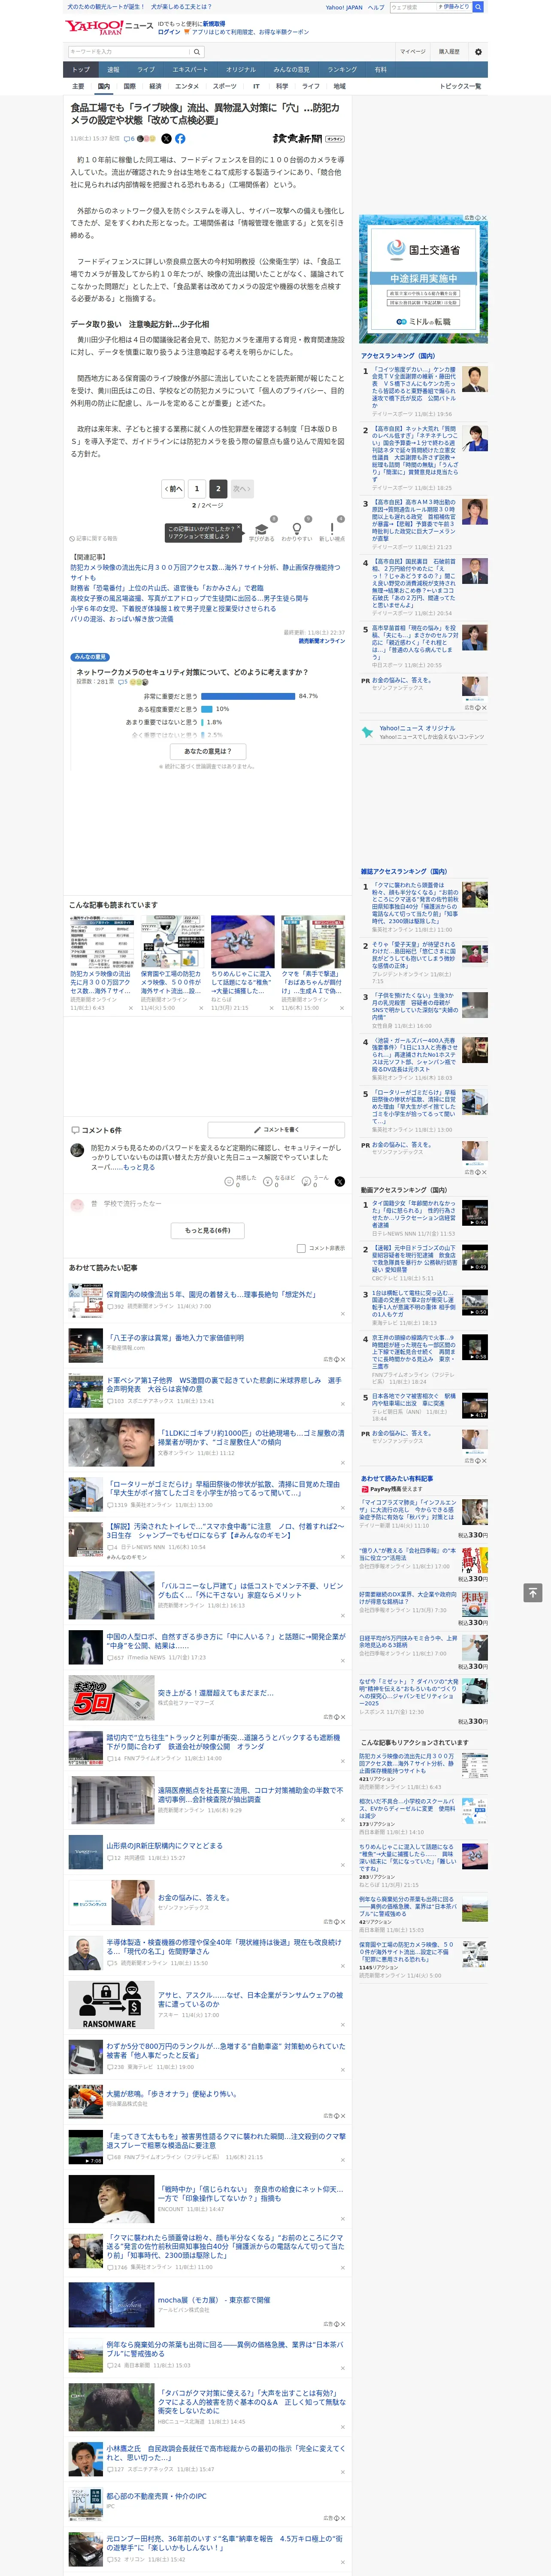Click もっと見る link in first comment
Viewport: 551px width, 2576px height.
click(138, 1167)
